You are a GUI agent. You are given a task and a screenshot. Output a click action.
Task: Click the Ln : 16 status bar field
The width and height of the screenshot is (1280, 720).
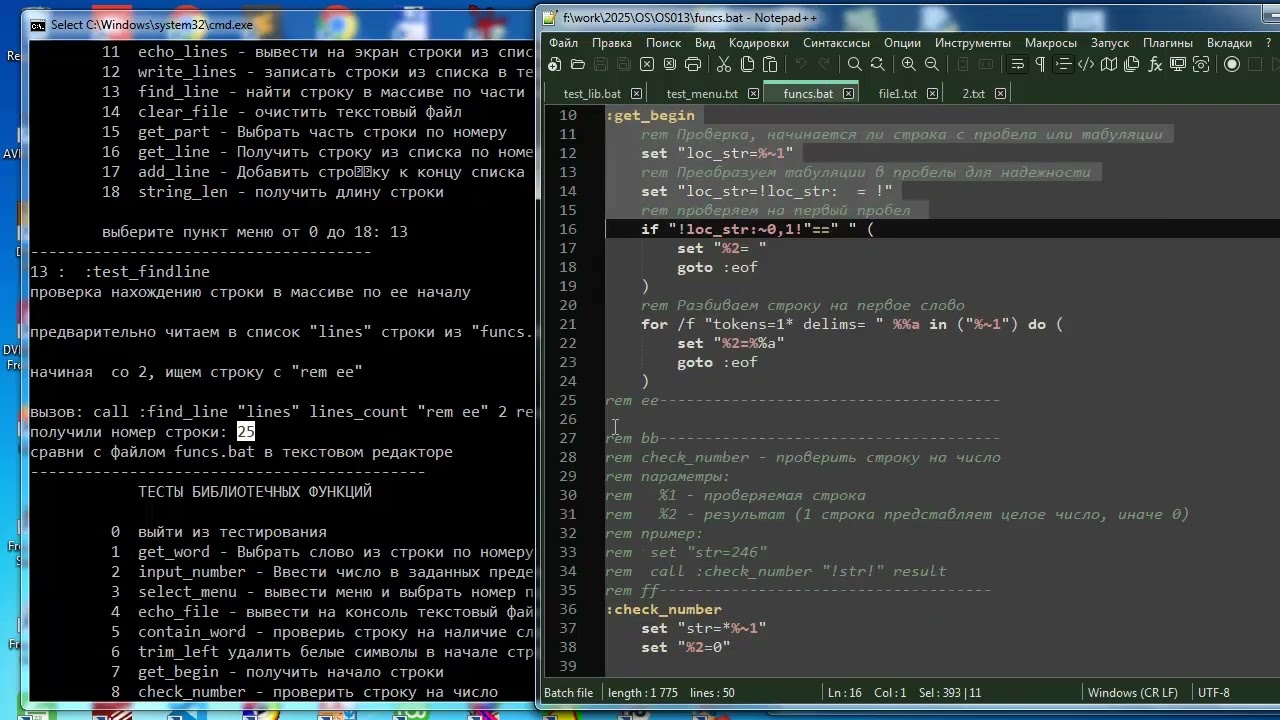[844, 692]
